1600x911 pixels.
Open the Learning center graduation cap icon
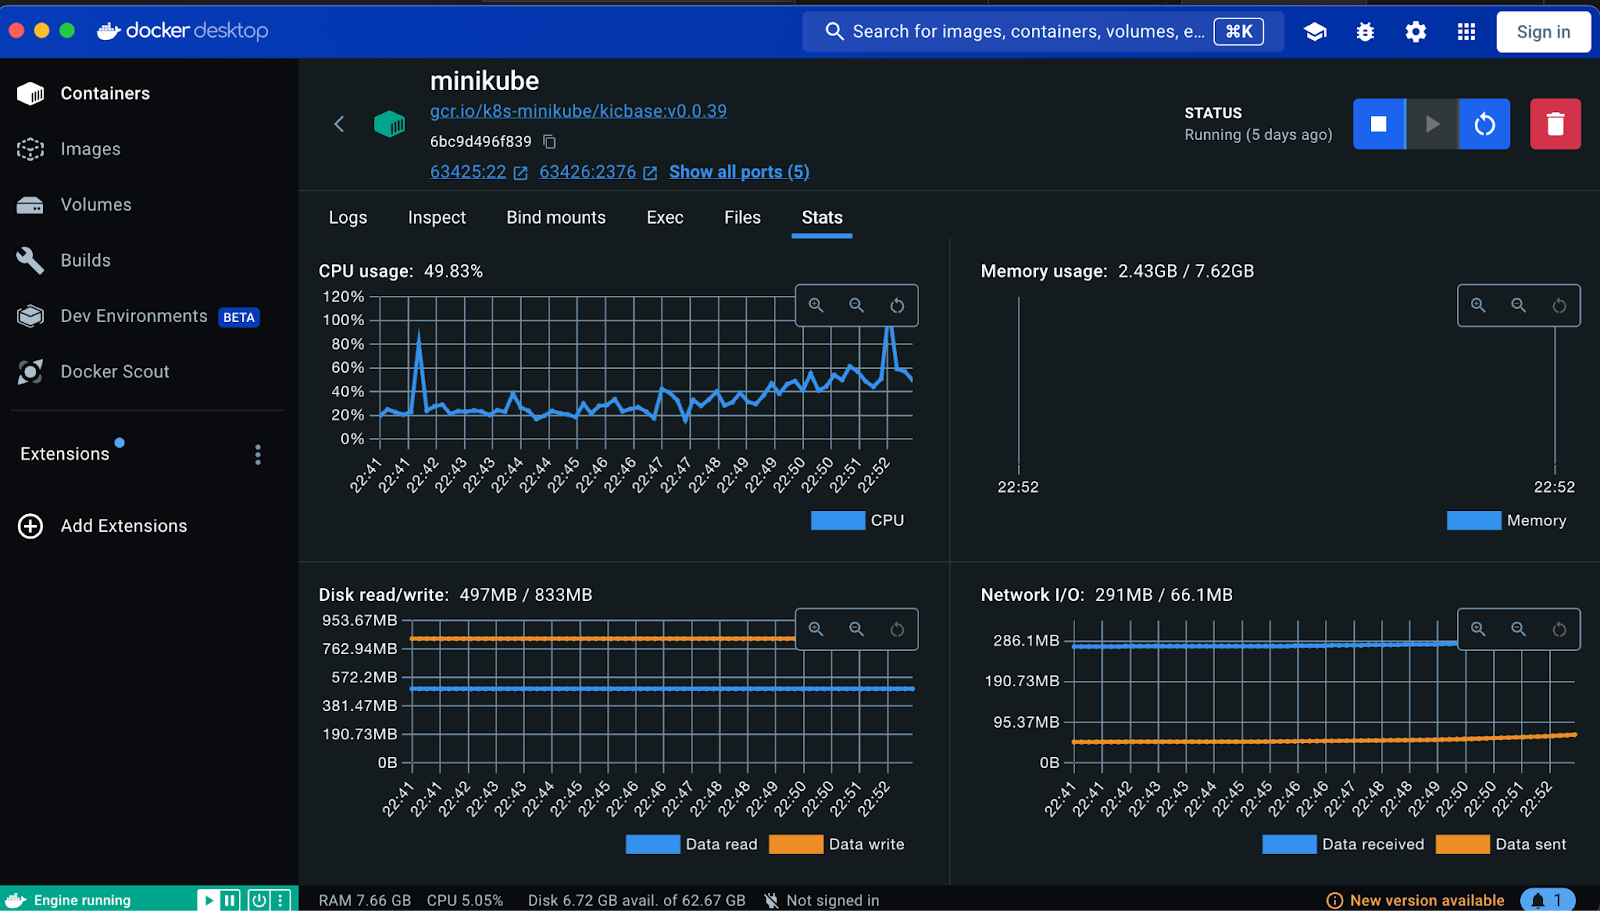click(x=1315, y=32)
